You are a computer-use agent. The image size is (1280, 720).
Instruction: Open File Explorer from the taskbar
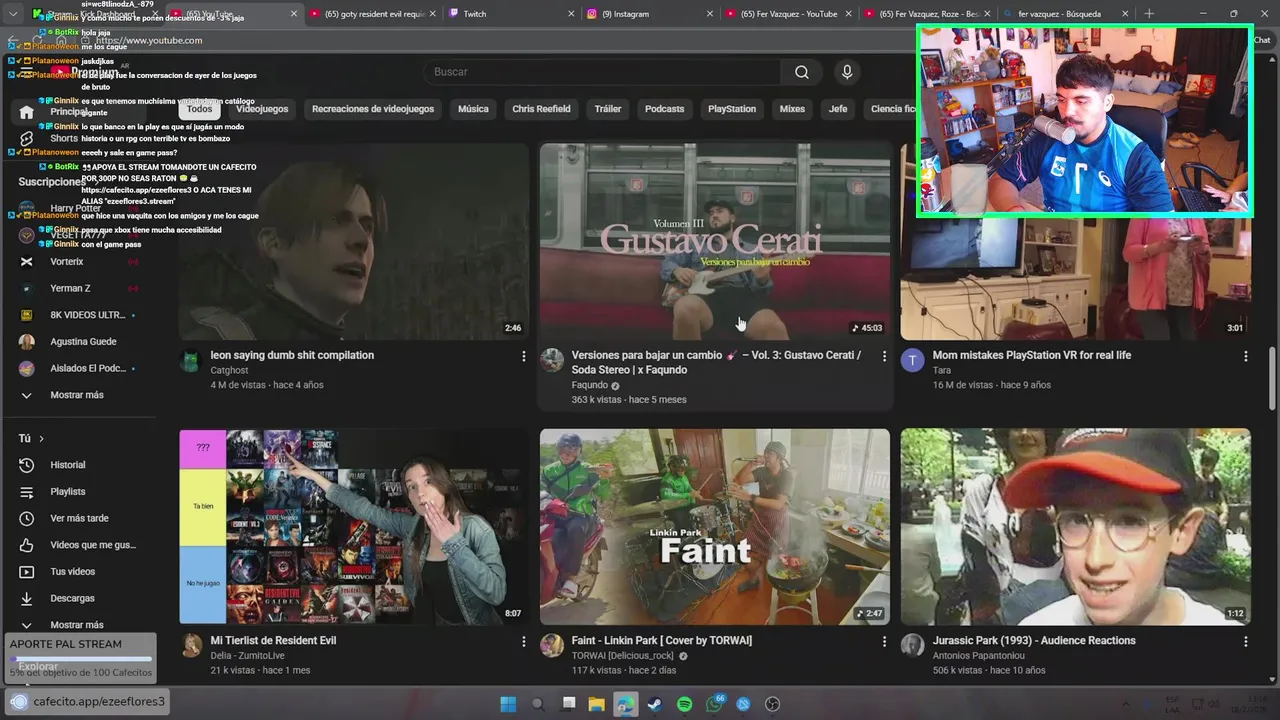click(x=596, y=704)
